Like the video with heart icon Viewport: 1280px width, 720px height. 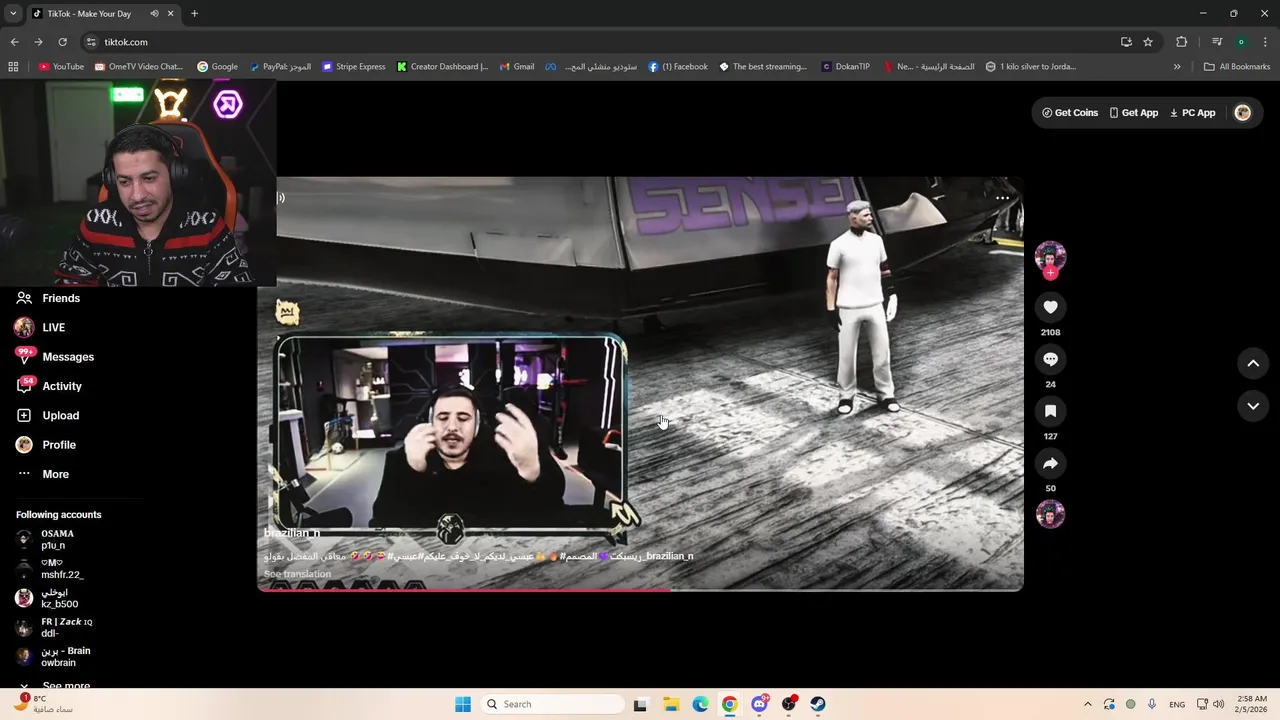pos(1050,307)
